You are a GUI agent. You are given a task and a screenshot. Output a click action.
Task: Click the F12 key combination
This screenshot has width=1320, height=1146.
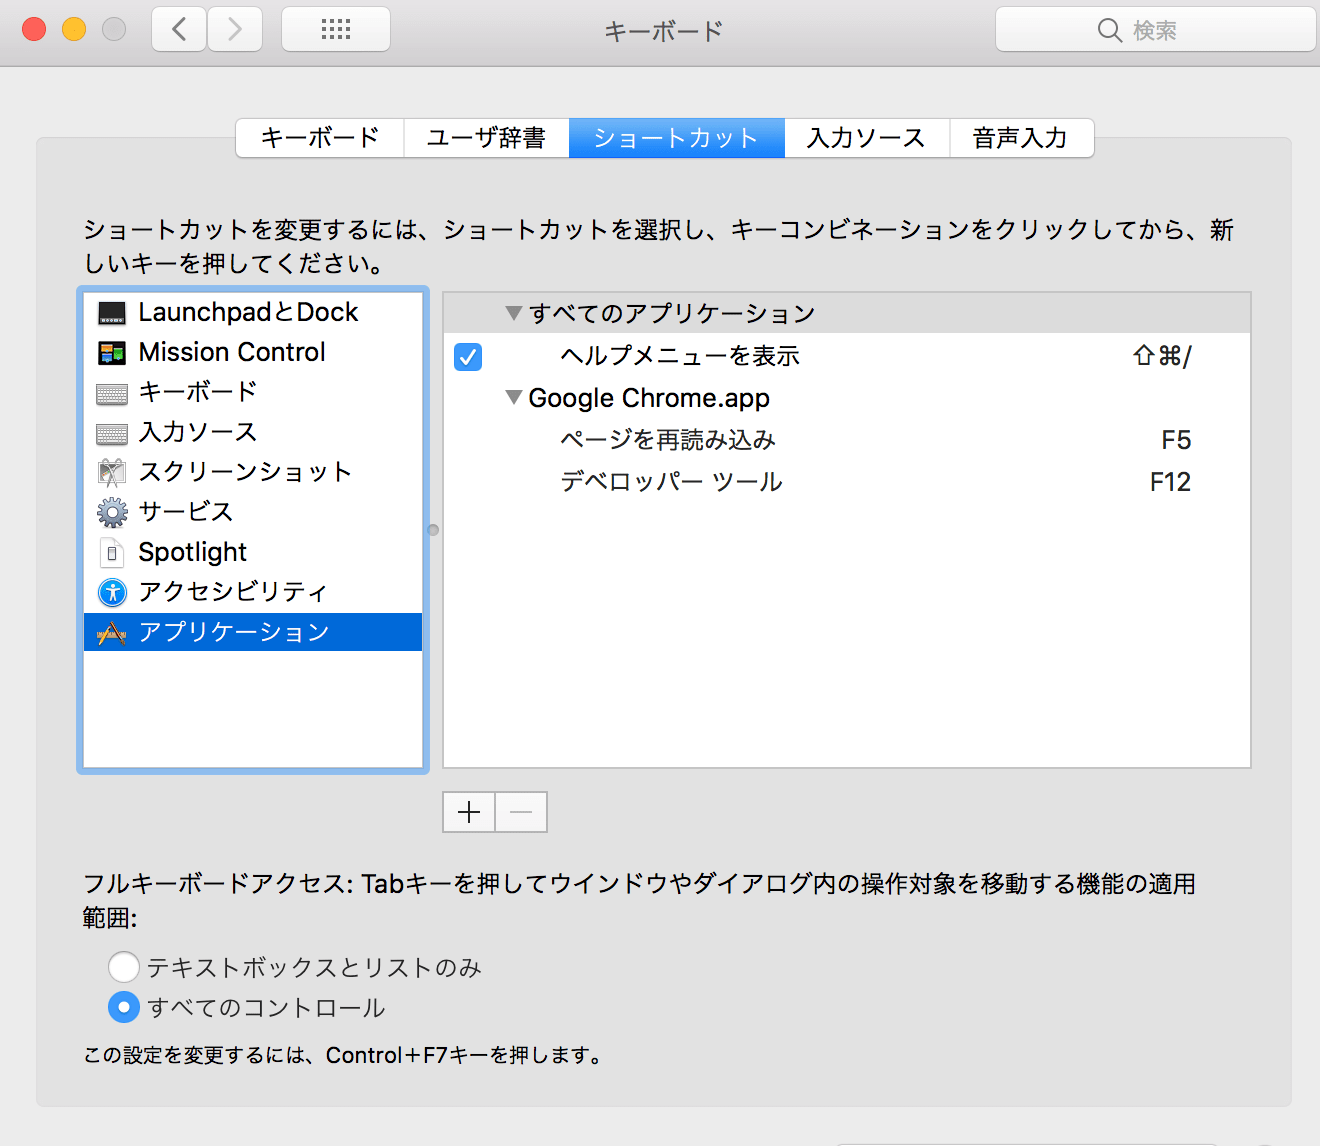coord(1170,482)
